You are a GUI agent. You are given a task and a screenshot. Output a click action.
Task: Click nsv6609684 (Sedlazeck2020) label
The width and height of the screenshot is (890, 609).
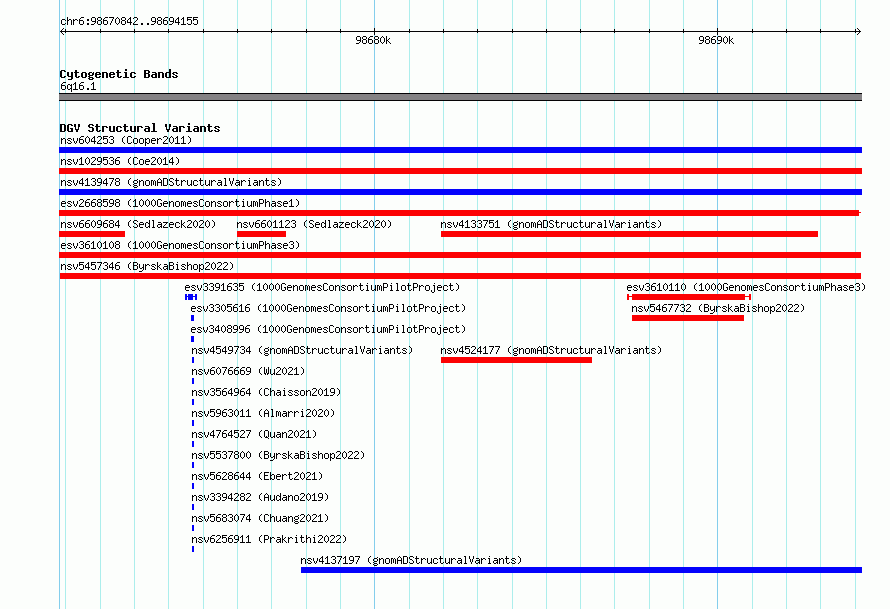point(138,224)
